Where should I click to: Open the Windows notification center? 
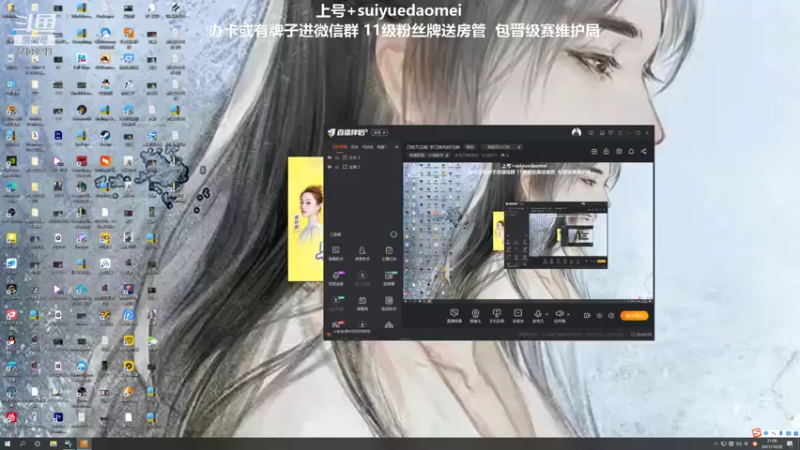coord(790,444)
